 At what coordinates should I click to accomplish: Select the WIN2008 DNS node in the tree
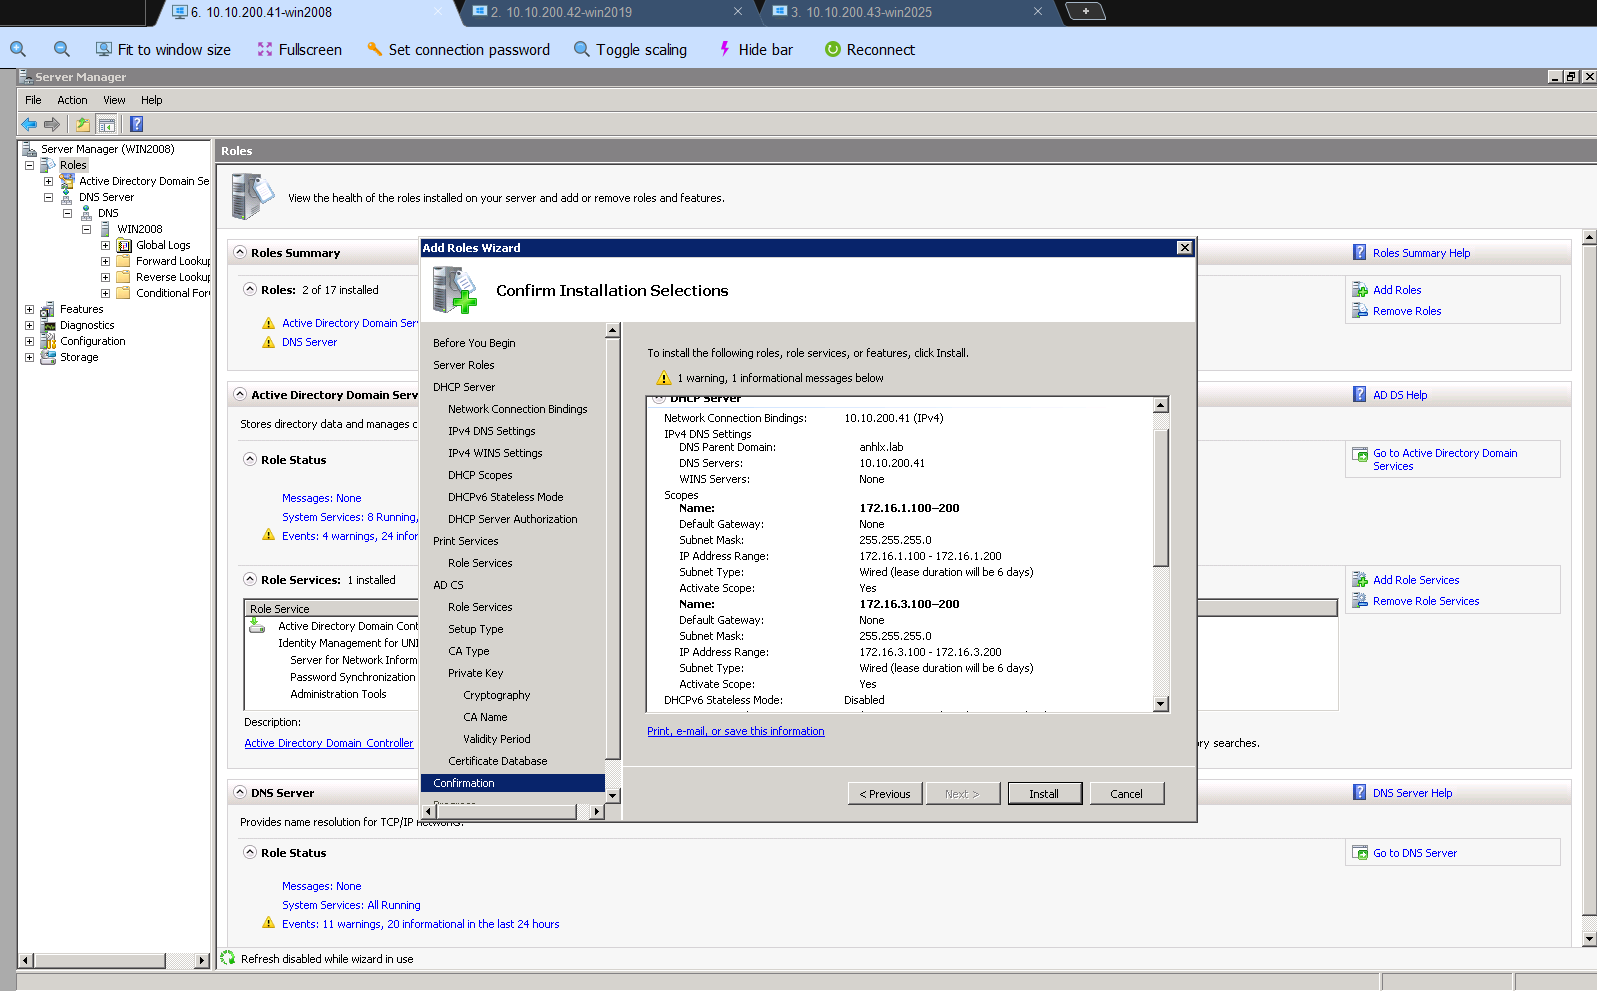click(139, 229)
